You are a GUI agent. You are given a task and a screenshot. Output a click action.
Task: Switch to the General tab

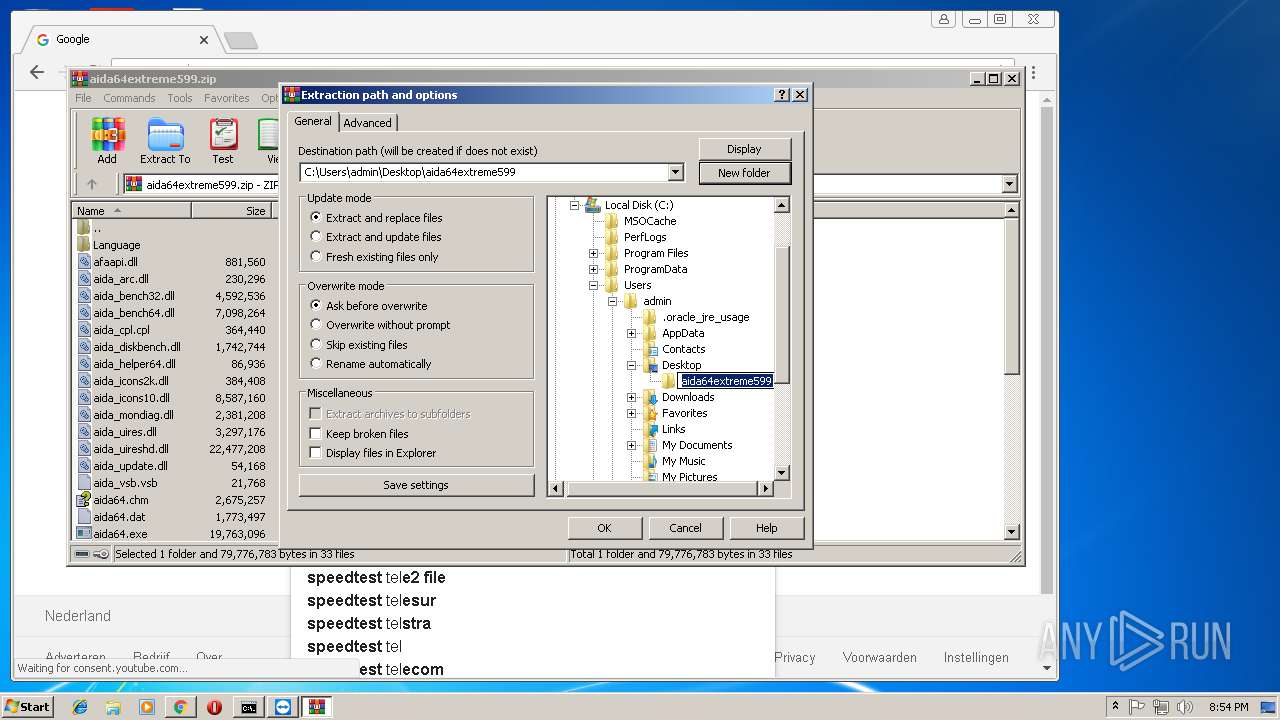click(x=313, y=121)
